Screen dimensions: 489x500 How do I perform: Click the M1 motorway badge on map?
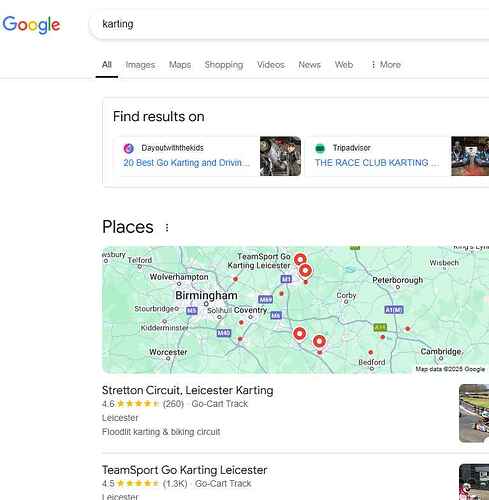click(286, 279)
